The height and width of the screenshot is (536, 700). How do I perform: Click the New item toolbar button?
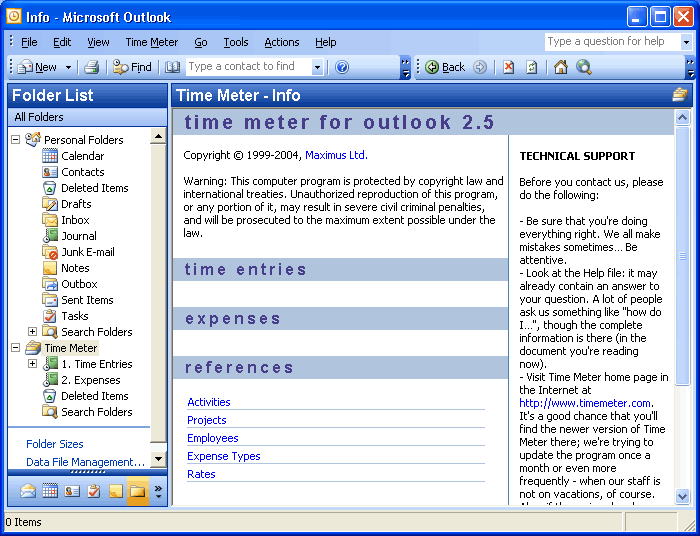(x=37, y=67)
